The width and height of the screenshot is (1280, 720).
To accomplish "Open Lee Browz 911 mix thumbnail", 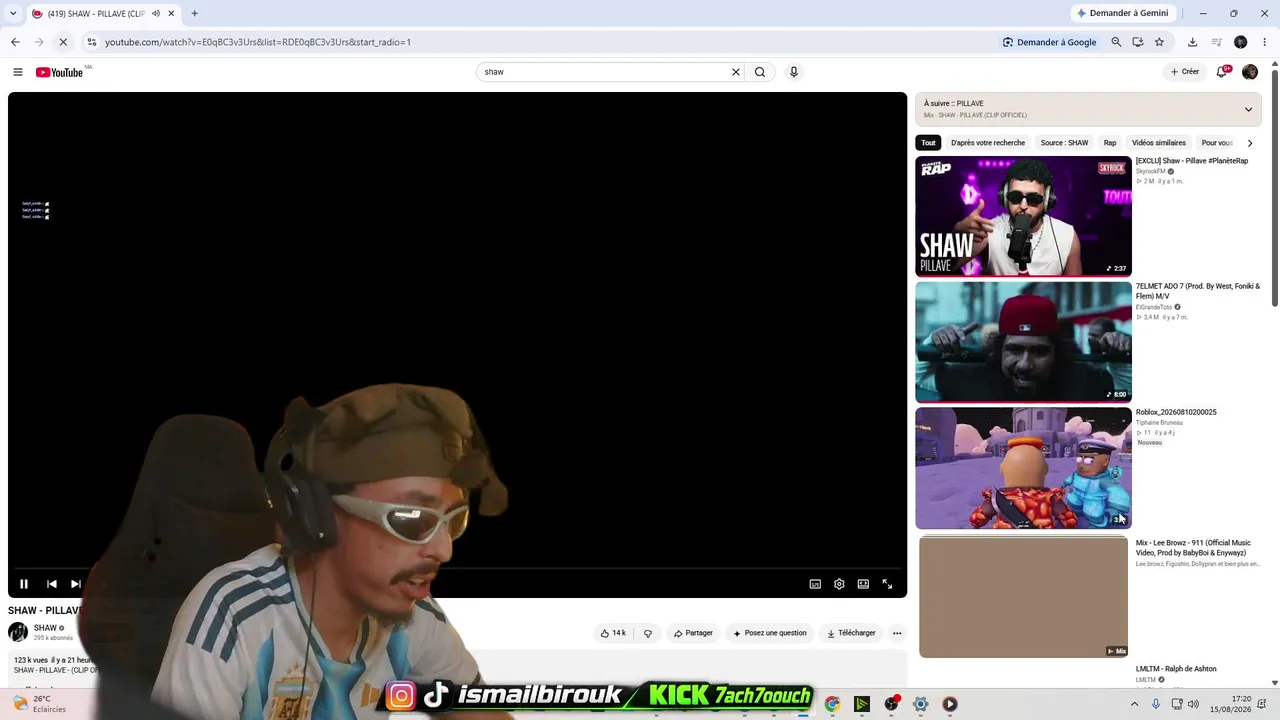I will 1023,597.
